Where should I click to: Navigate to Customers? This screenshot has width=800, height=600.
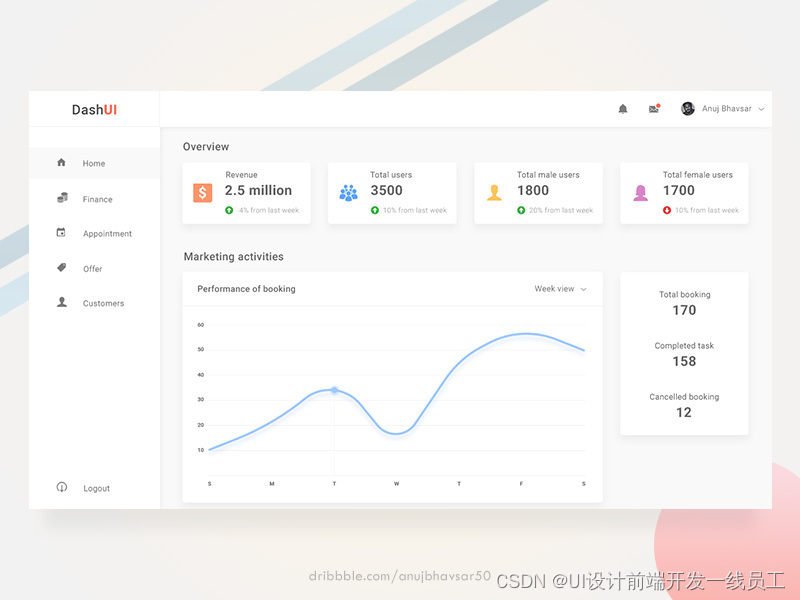point(104,303)
